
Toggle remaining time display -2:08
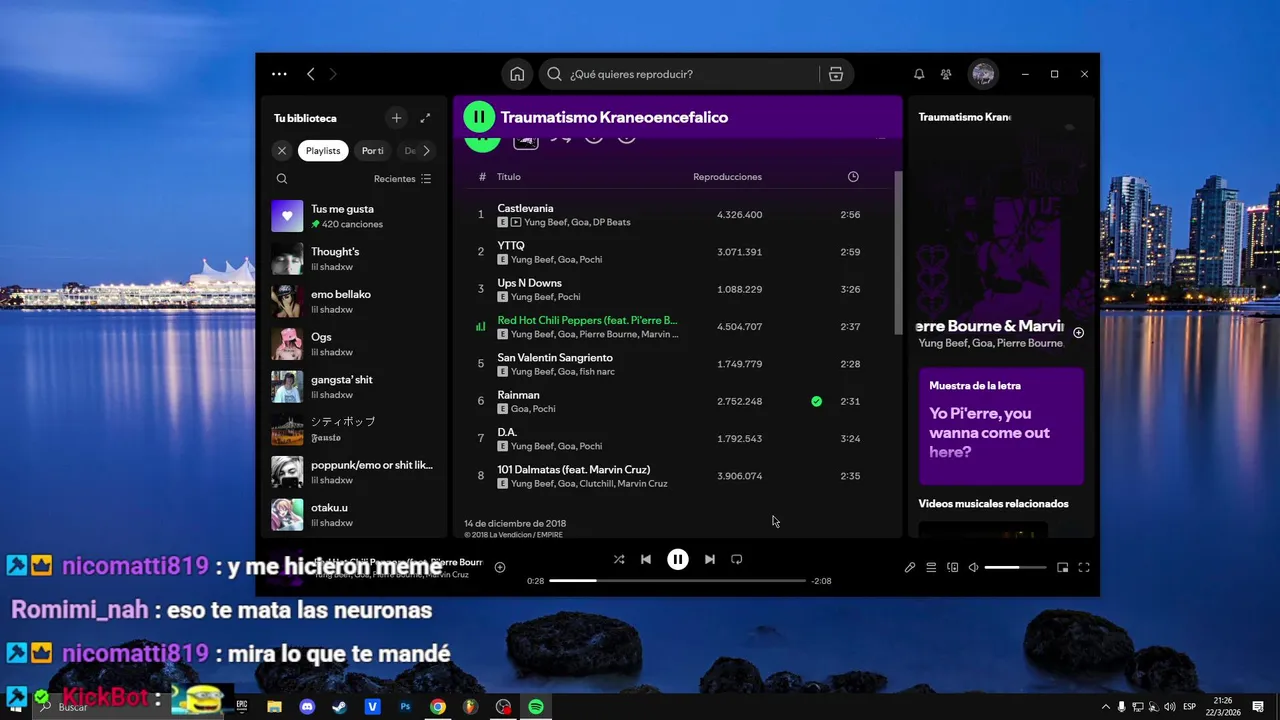click(821, 581)
